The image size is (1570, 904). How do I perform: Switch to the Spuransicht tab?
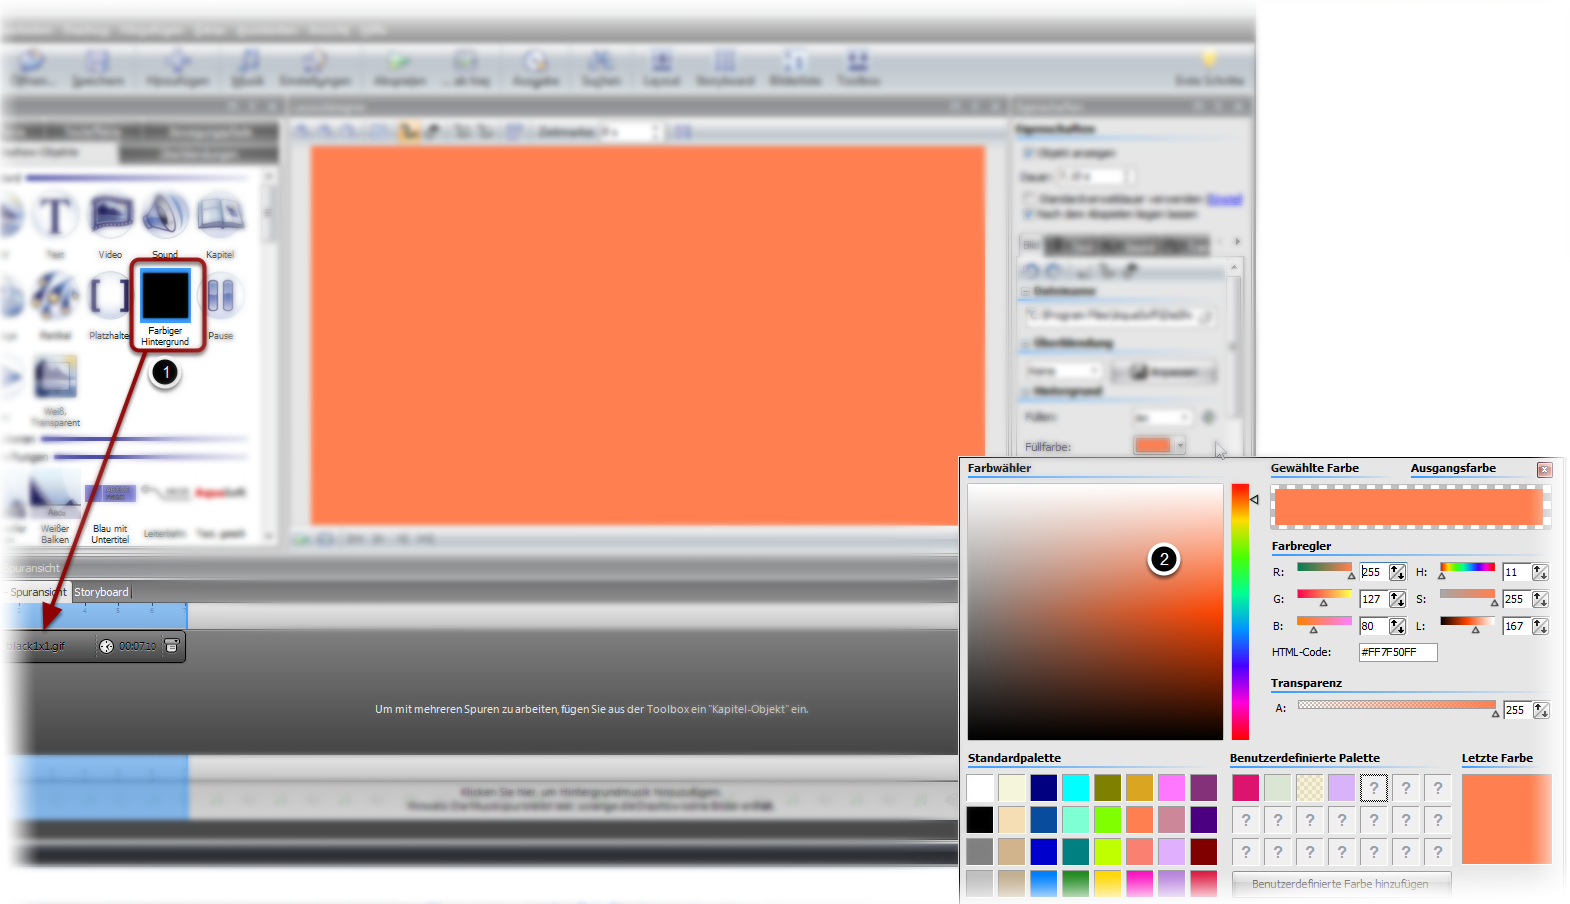point(36,592)
